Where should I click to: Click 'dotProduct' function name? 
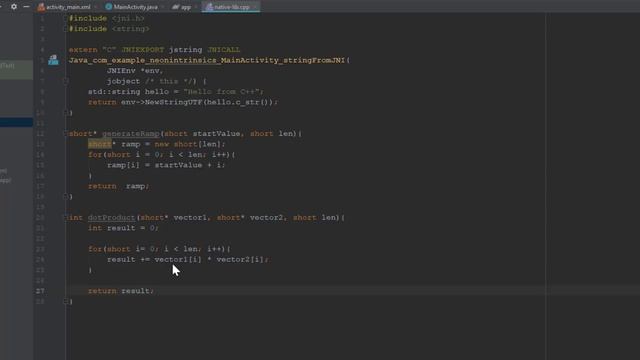[x=111, y=218]
